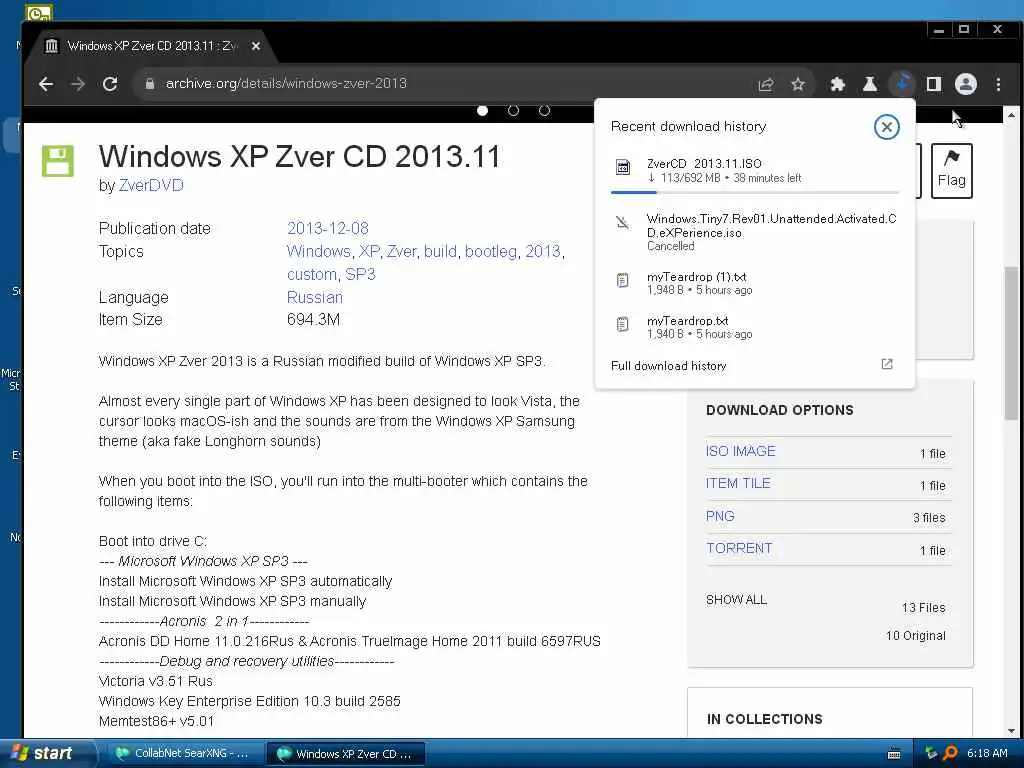Viewport: 1024px width, 768px height.
Task: Click the browser forward arrow
Action: [78, 84]
